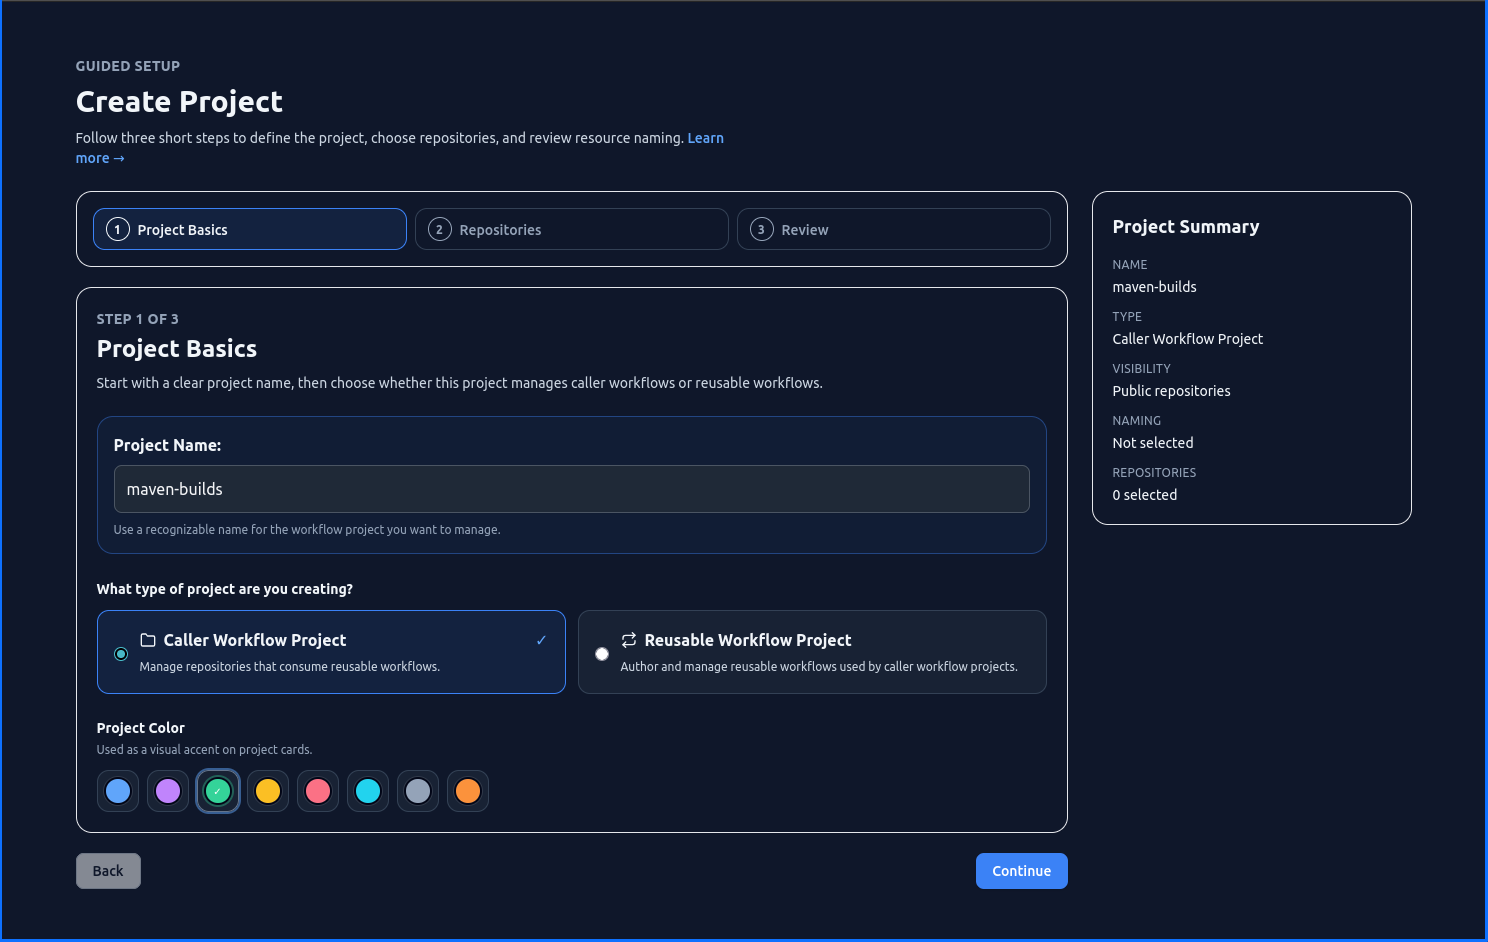
Task: Pick the pink project color swatch
Action: tap(318, 791)
